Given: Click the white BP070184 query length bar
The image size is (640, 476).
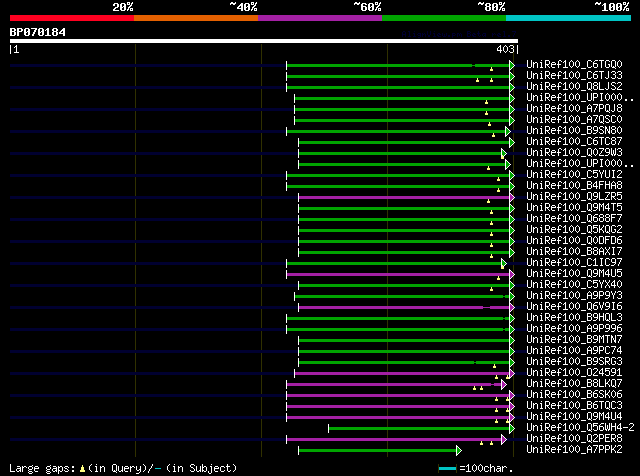Looking at the screenshot, I should [264, 41].
